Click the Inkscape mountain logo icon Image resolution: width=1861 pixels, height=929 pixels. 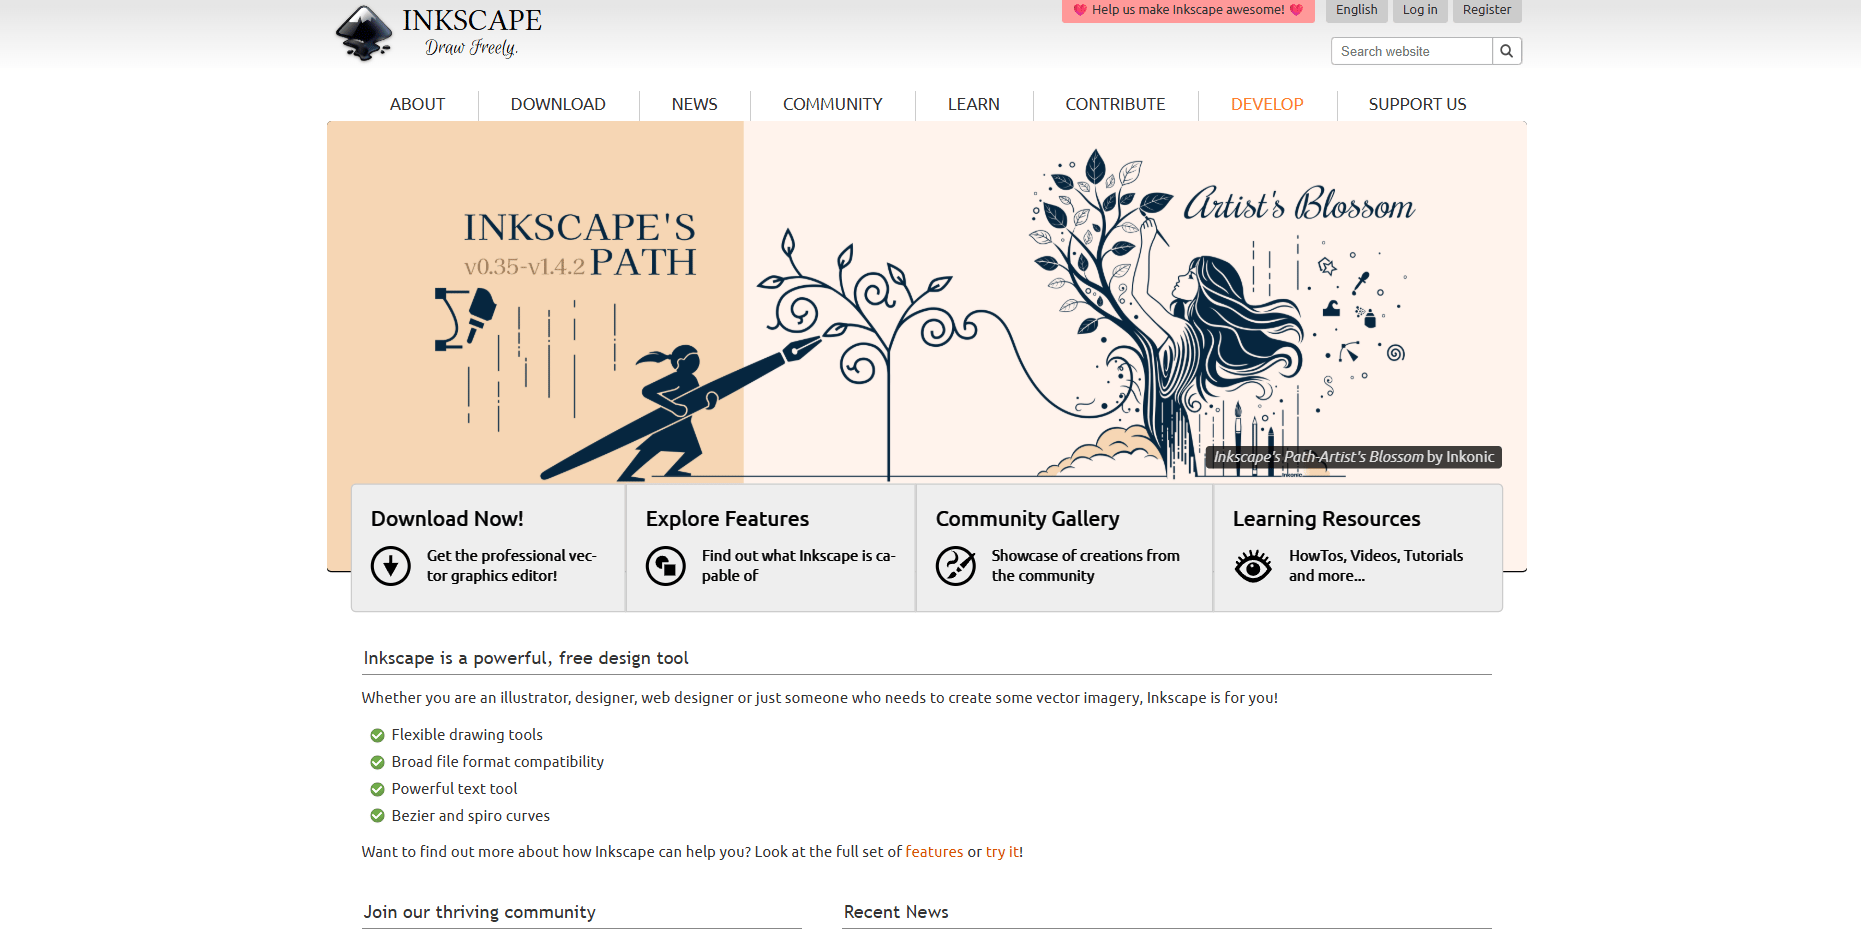[x=364, y=33]
